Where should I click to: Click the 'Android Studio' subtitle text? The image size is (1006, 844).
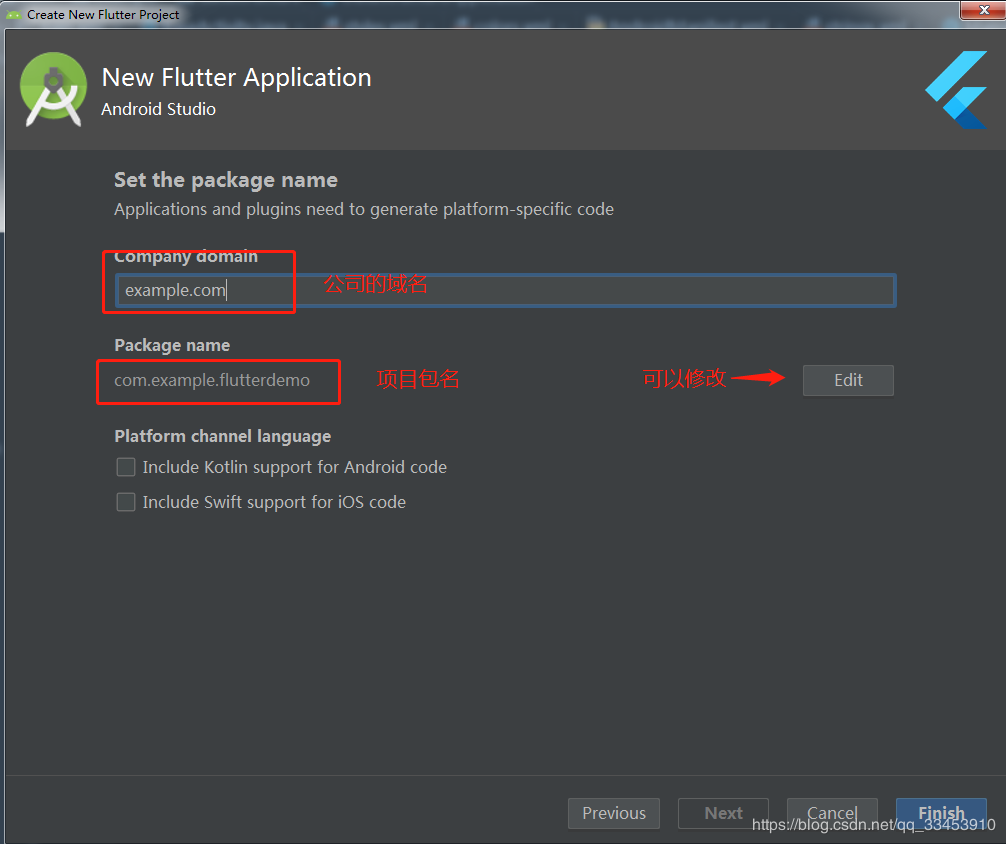pyautogui.click(x=158, y=109)
